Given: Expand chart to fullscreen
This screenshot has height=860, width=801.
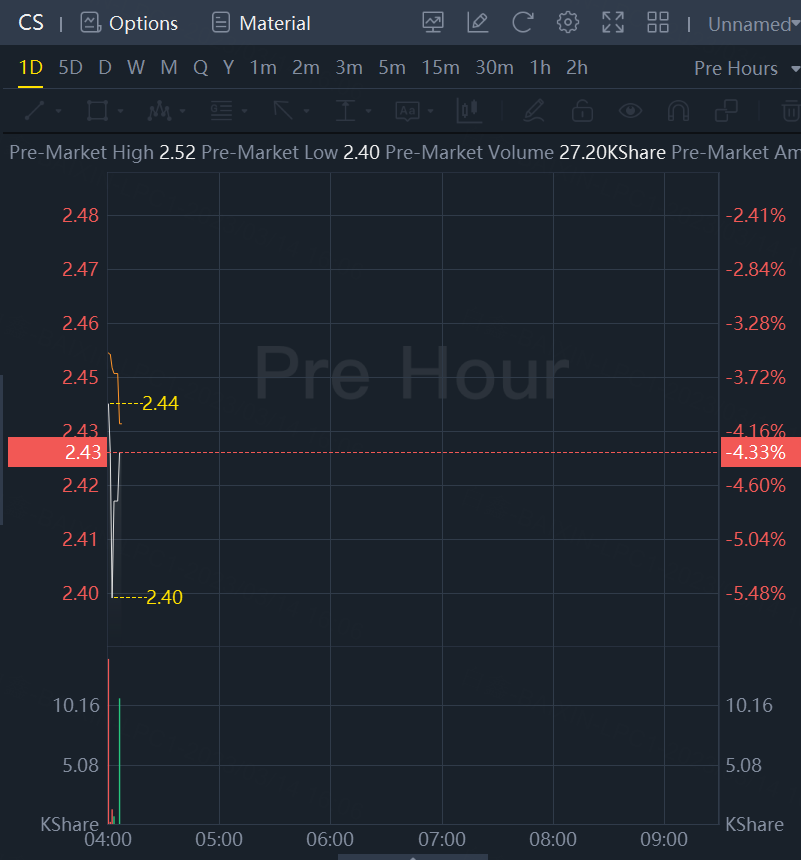Looking at the screenshot, I should (x=613, y=22).
